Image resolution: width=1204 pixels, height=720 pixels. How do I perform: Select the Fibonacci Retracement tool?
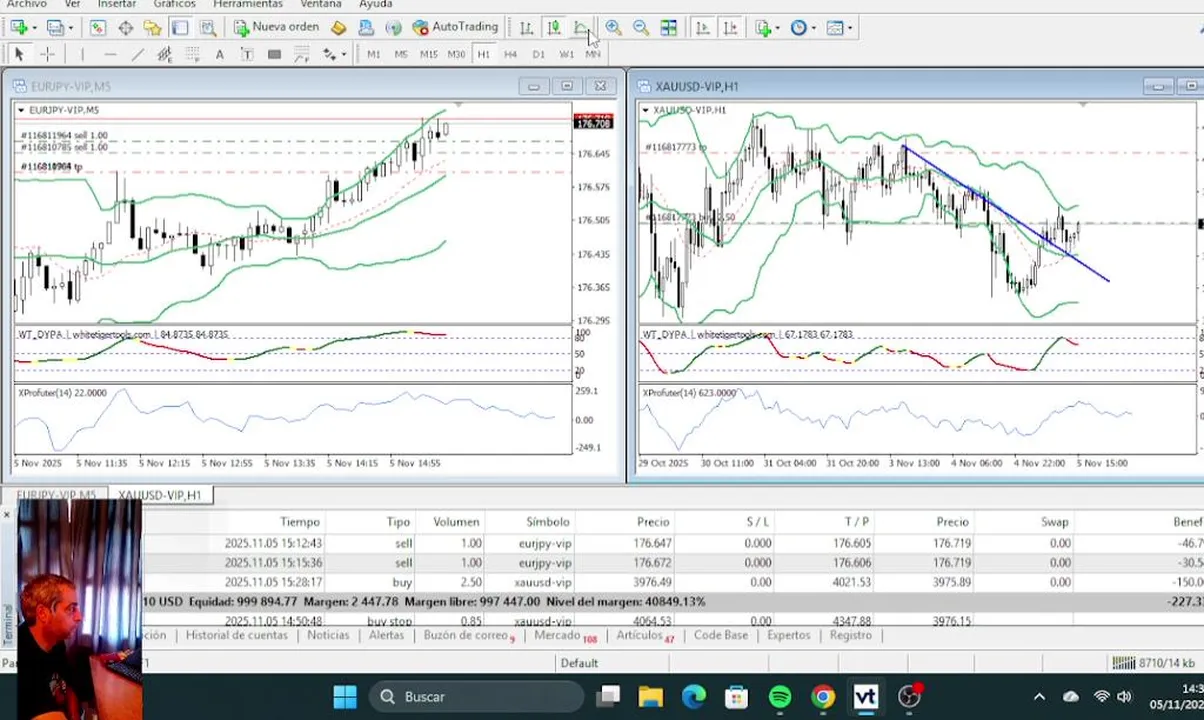(x=192, y=54)
